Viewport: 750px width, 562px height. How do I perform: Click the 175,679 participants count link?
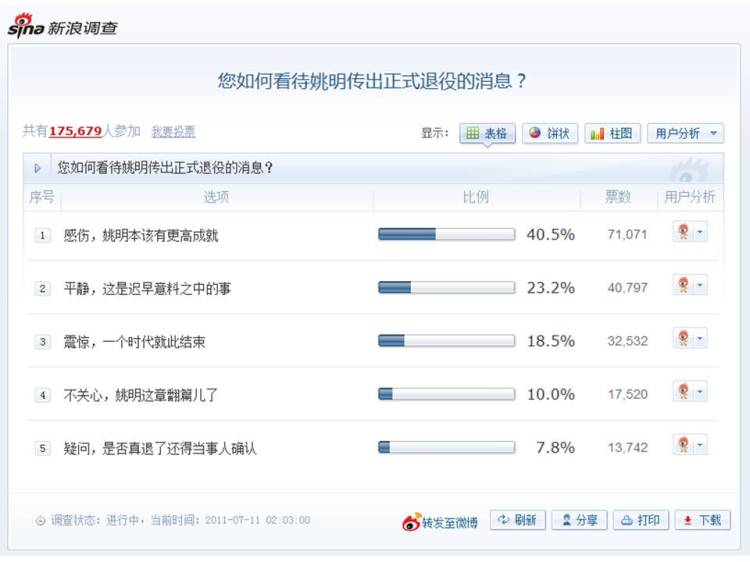[75, 131]
